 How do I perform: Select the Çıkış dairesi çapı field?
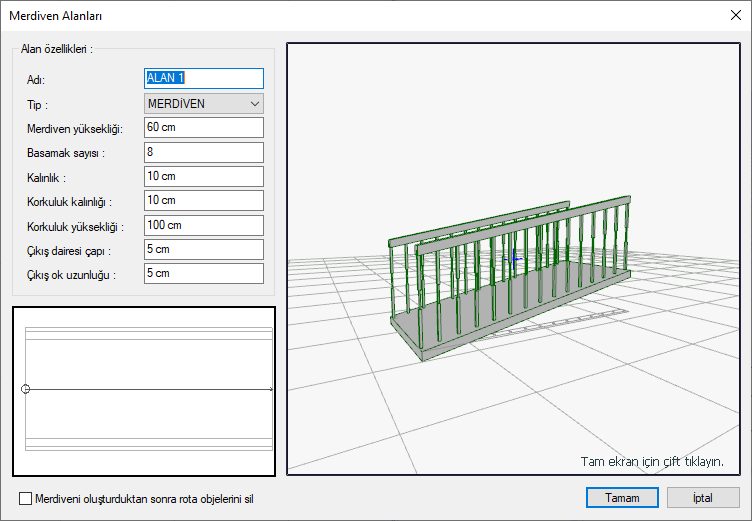[x=203, y=249]
